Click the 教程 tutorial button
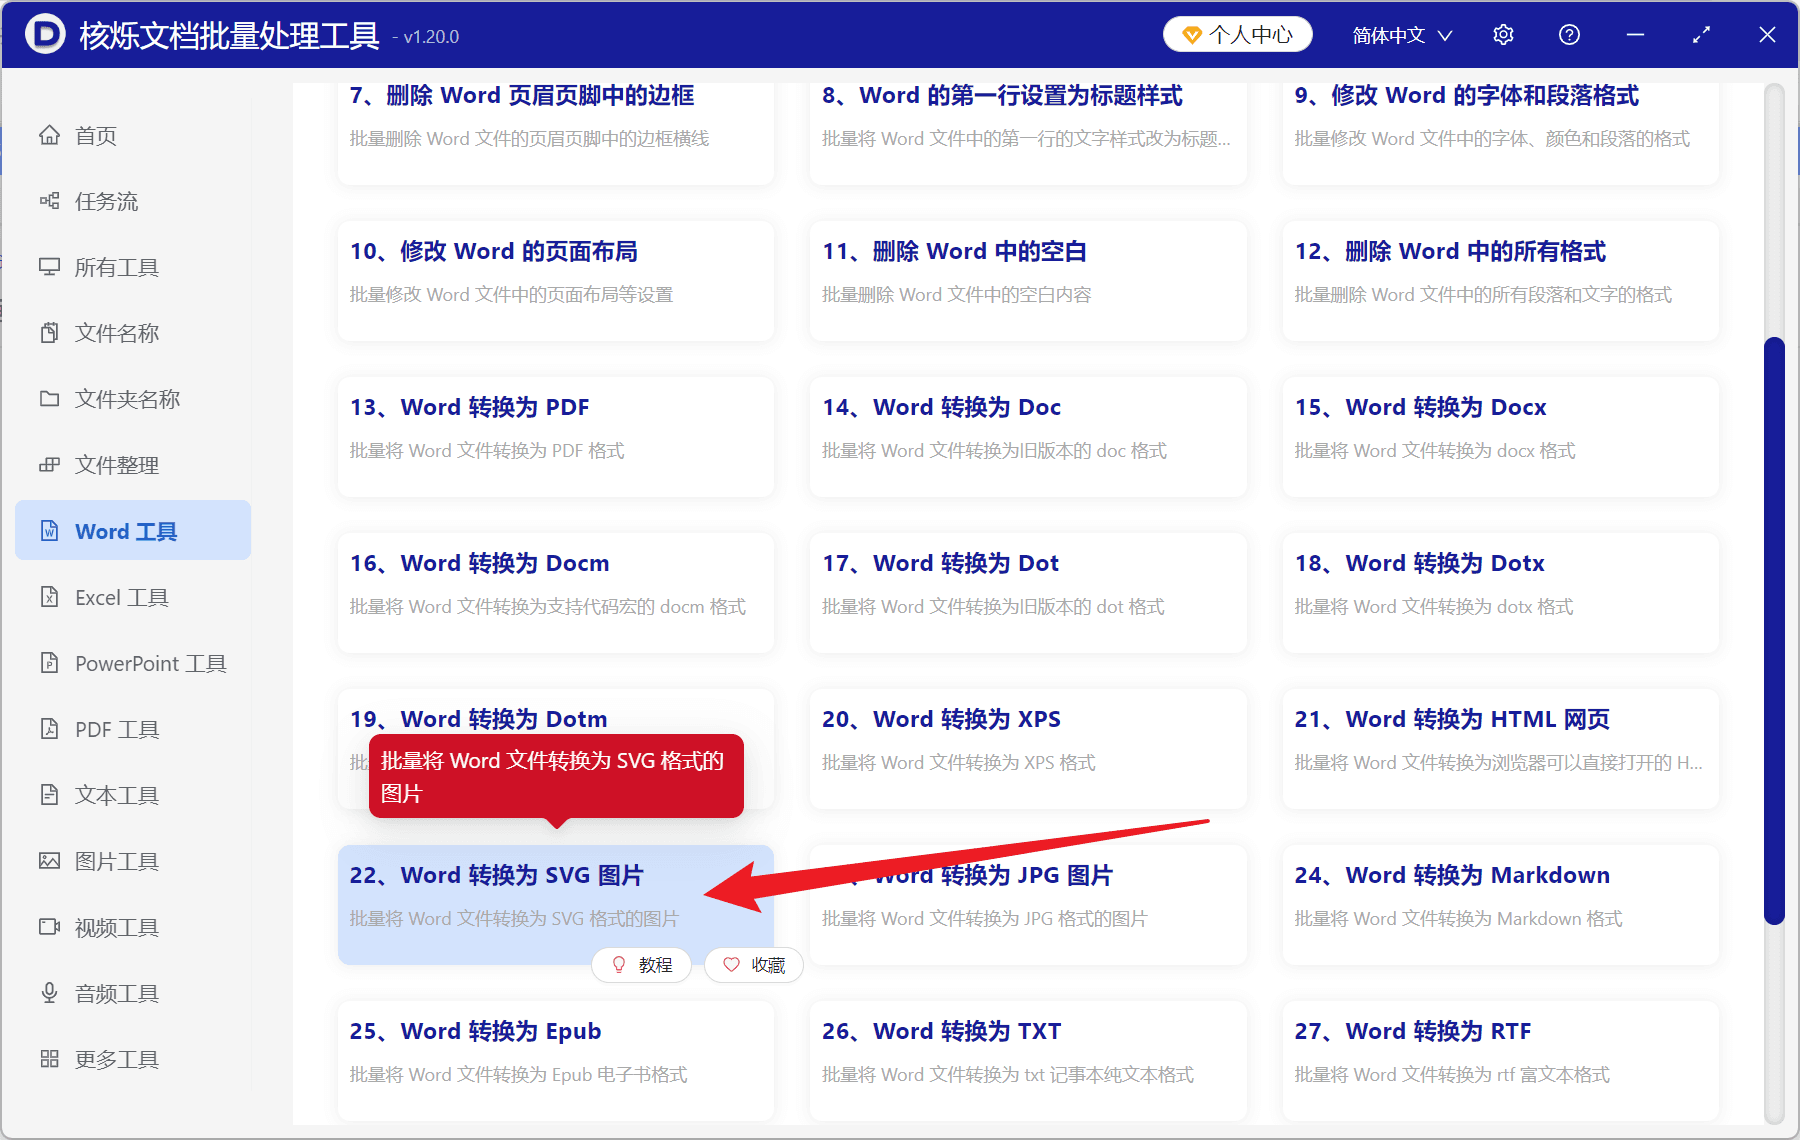 point(641,965)
